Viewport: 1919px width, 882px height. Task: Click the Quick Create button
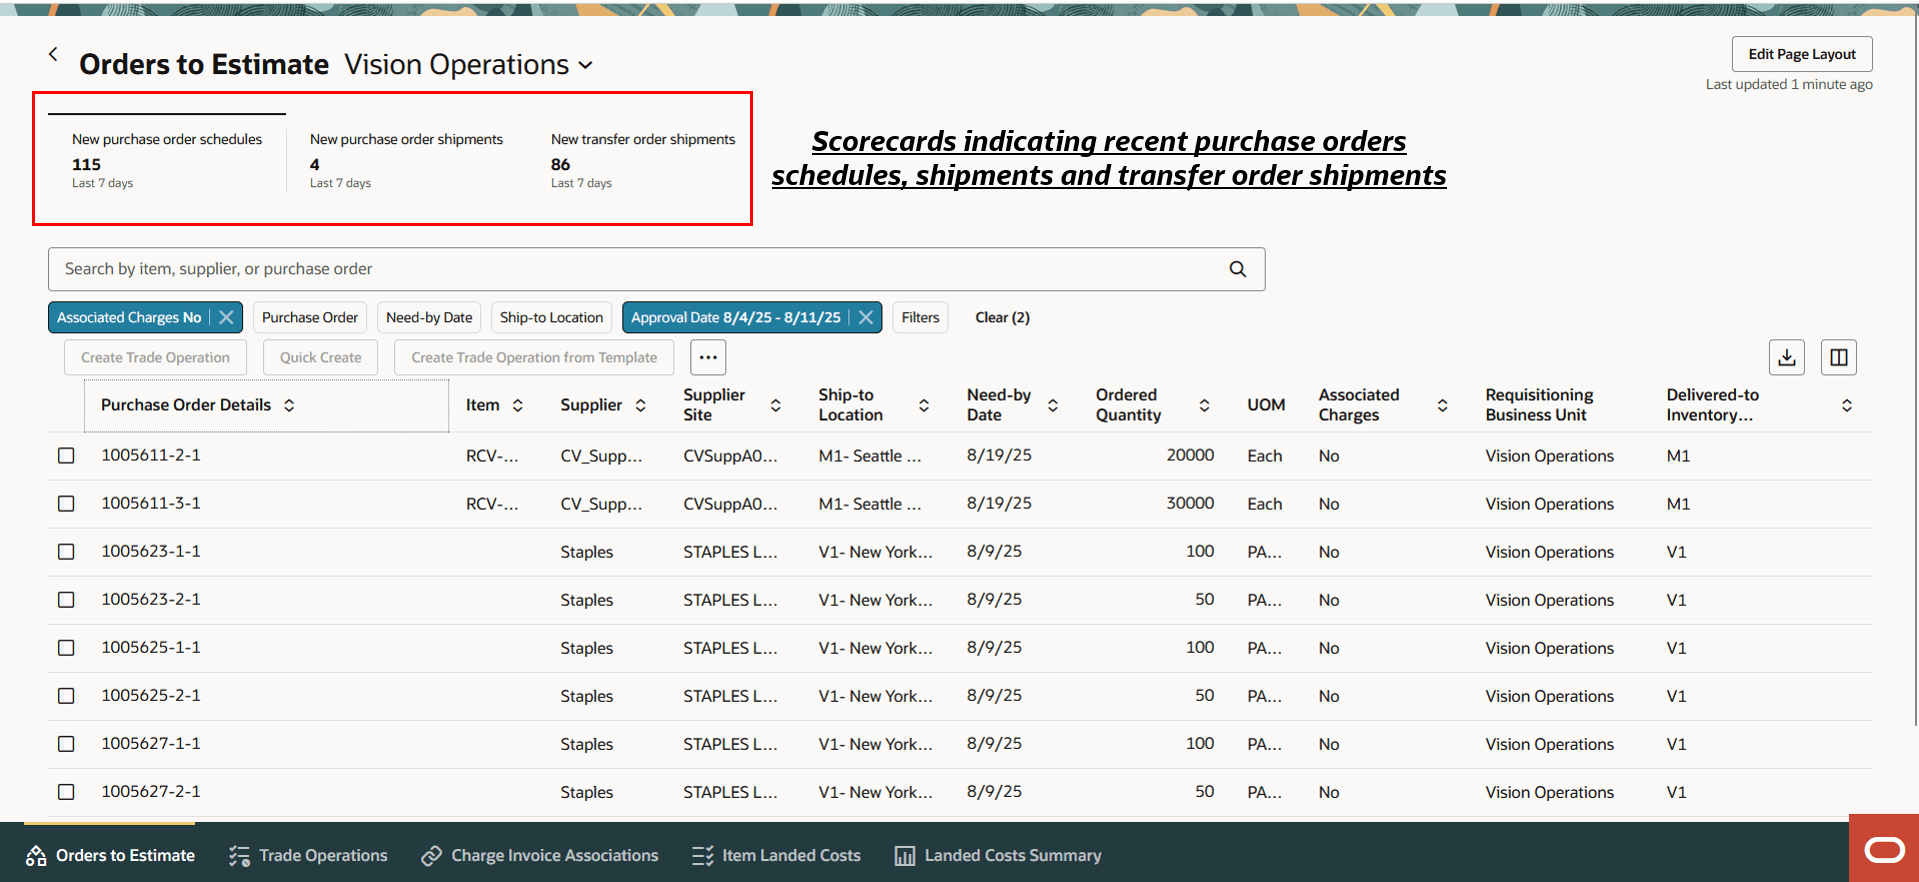click(x=321, y=357)
